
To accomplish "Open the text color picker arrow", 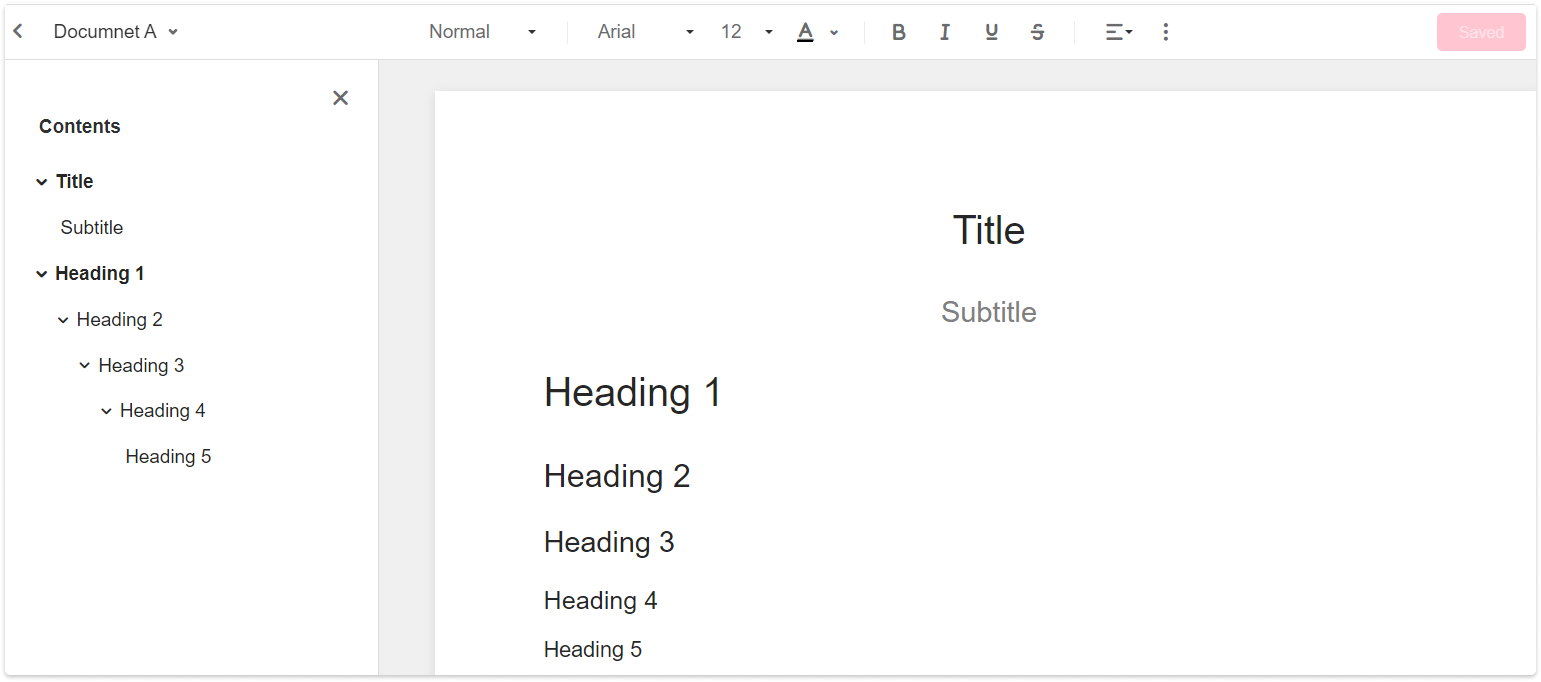I will tap(834, 32).
